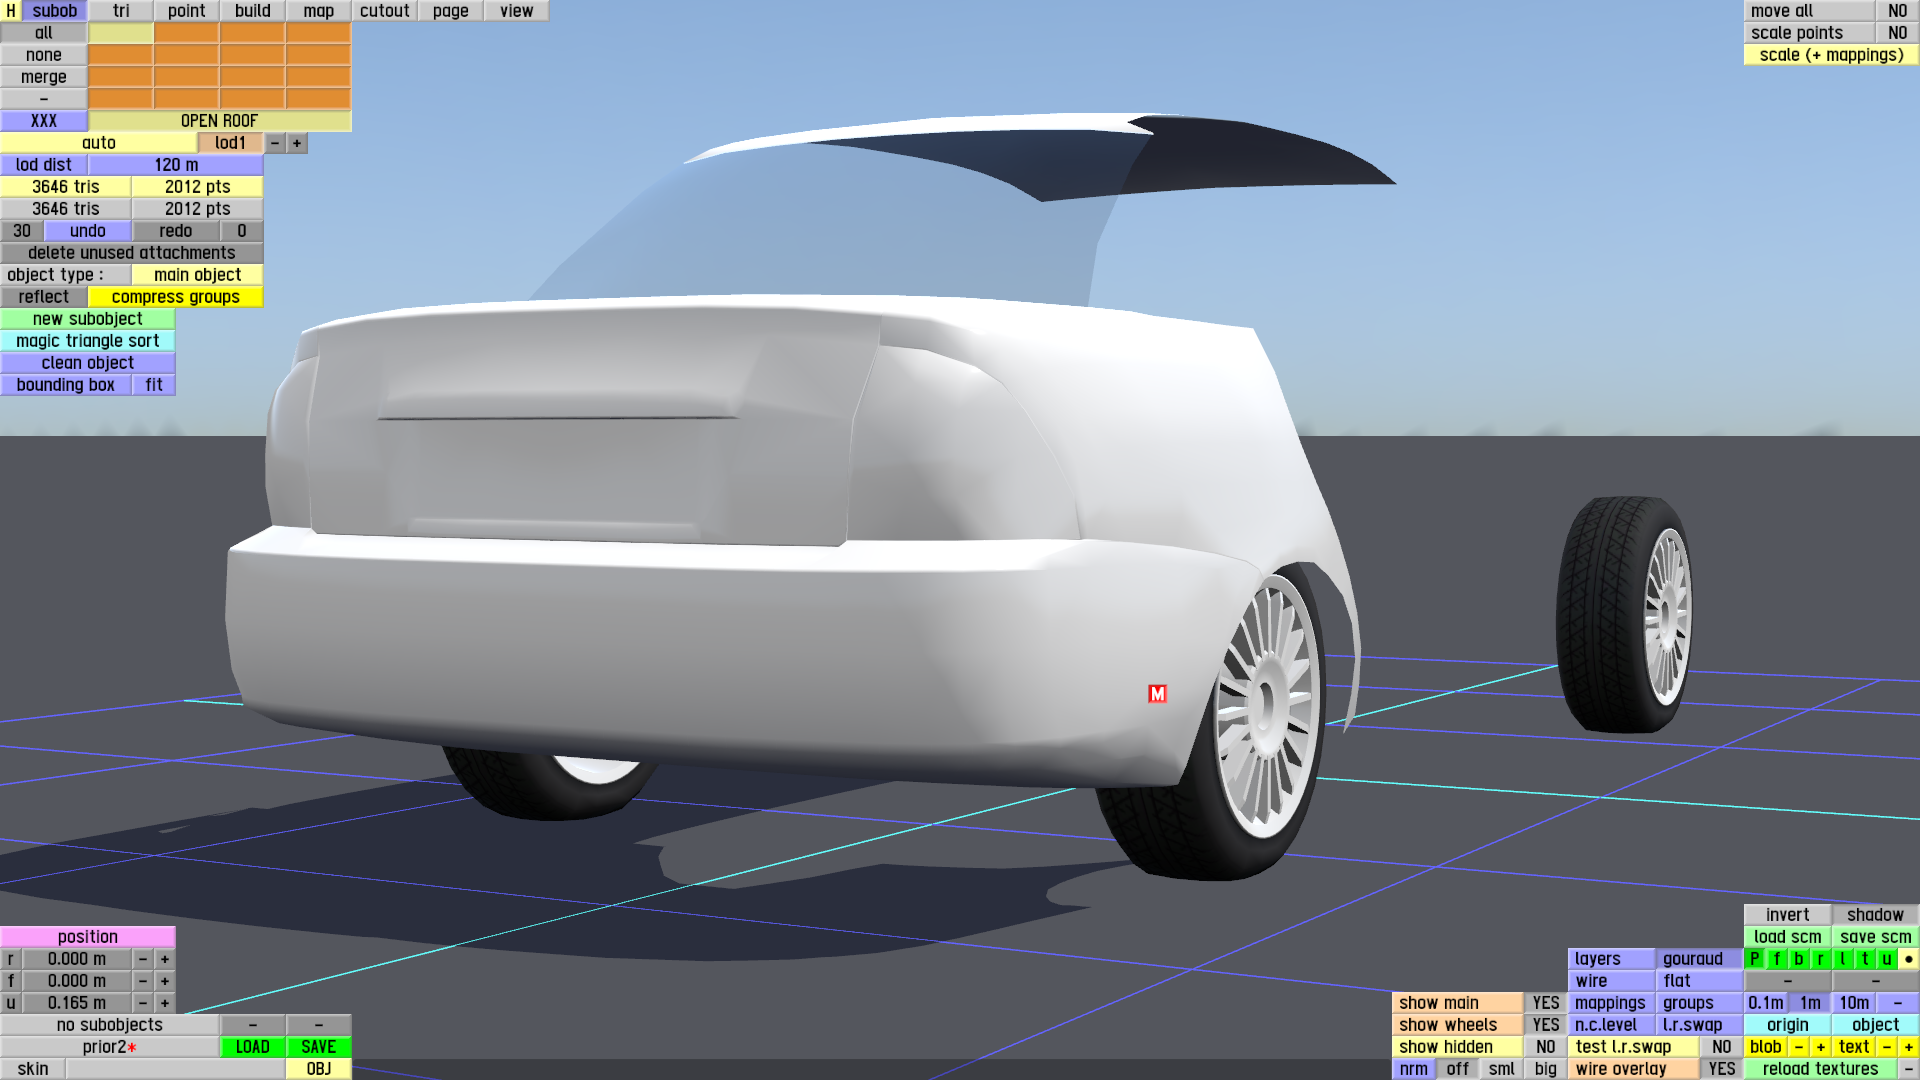Click the XXX button
1920x1080 pixels.
pos(44,121)
